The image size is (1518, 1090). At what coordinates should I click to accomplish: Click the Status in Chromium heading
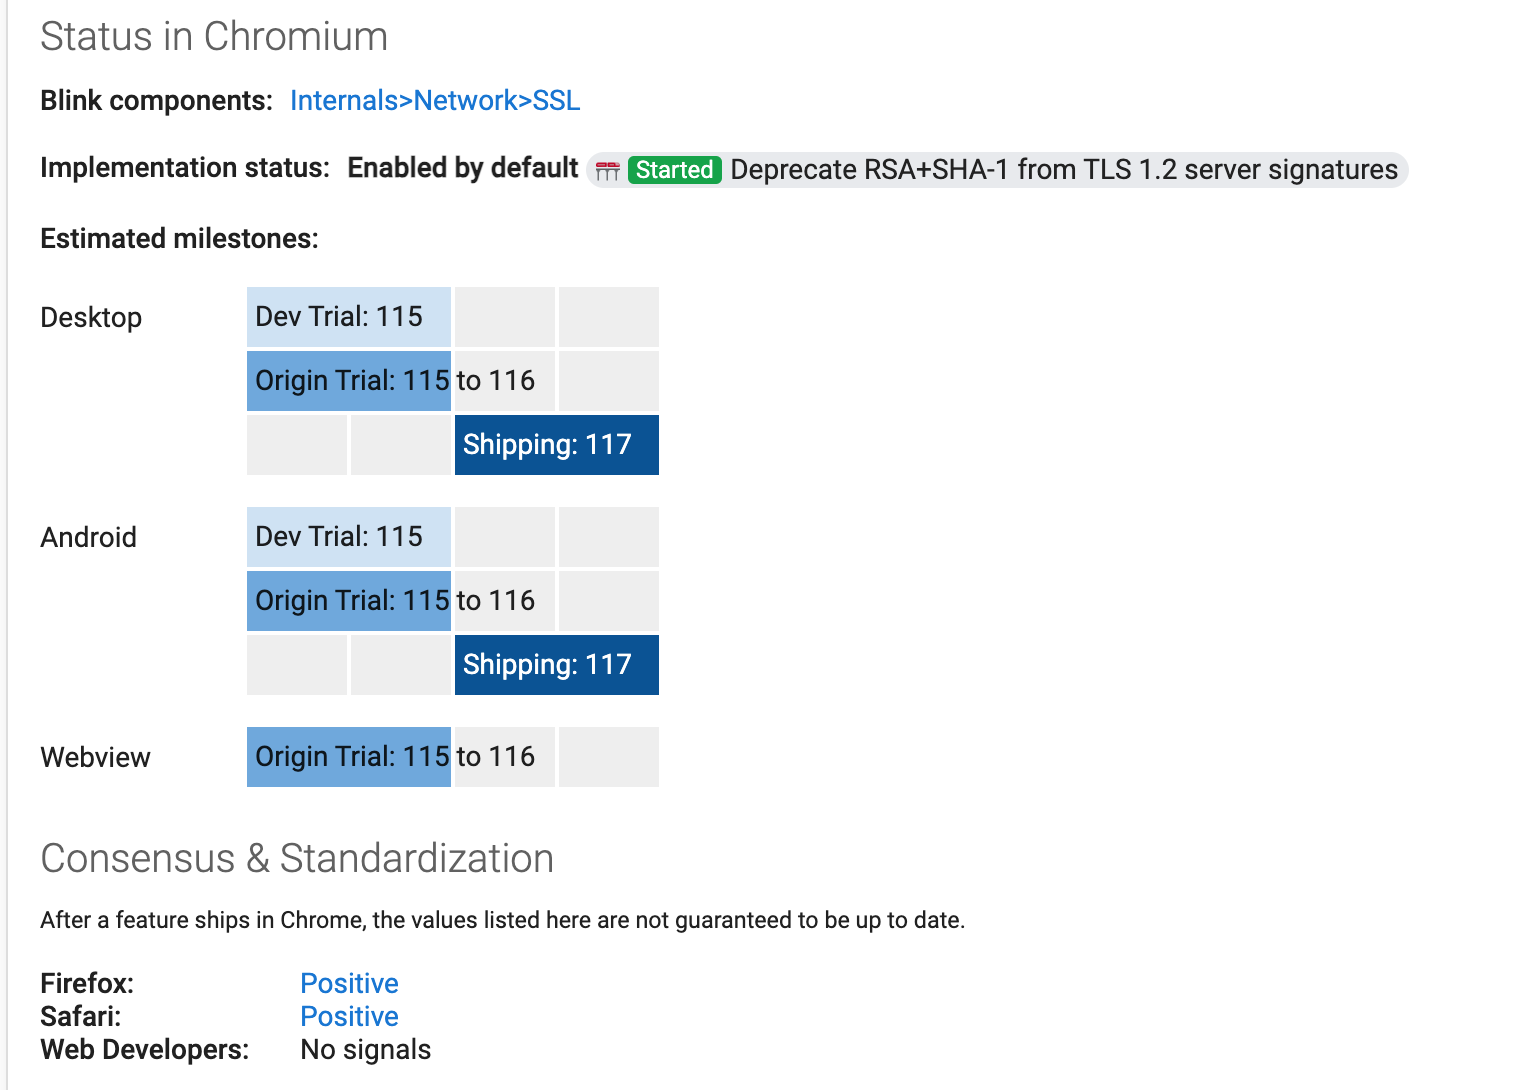coord(214,37)
